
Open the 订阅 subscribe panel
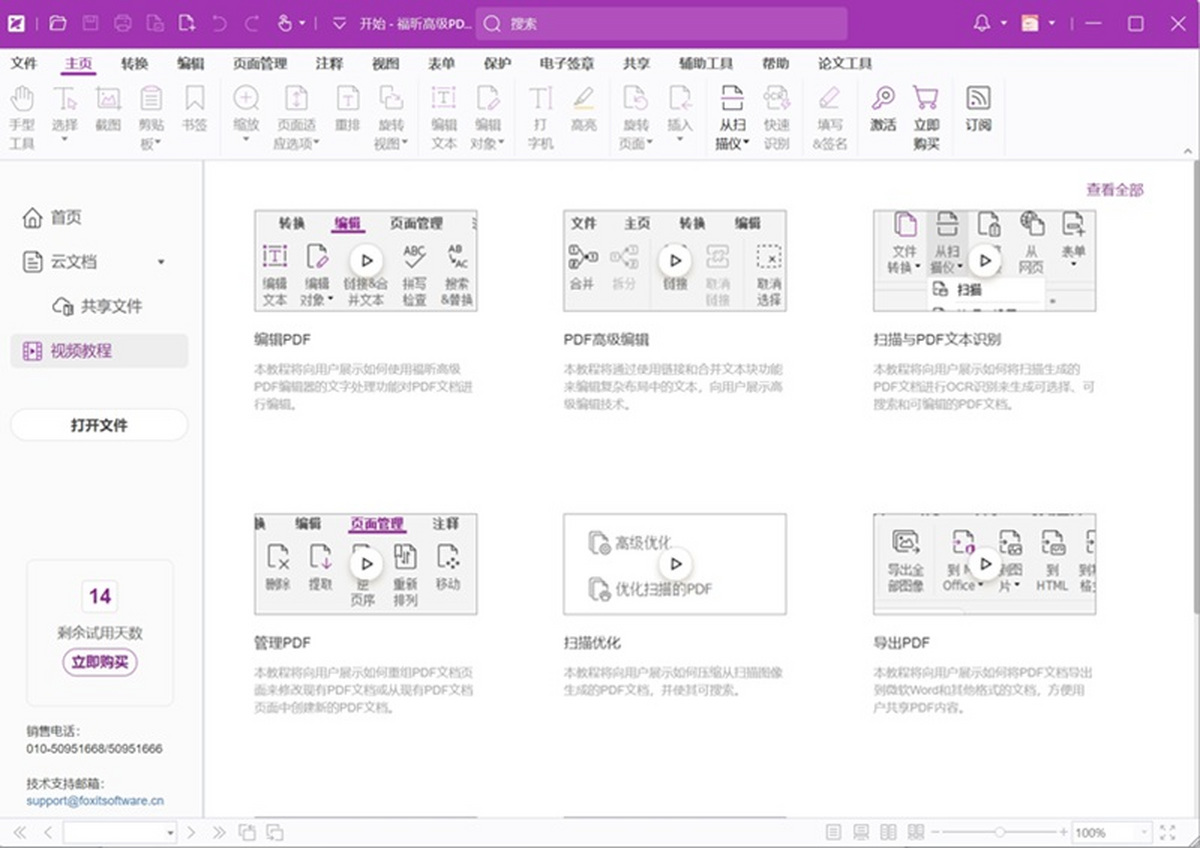click(978, 110)
